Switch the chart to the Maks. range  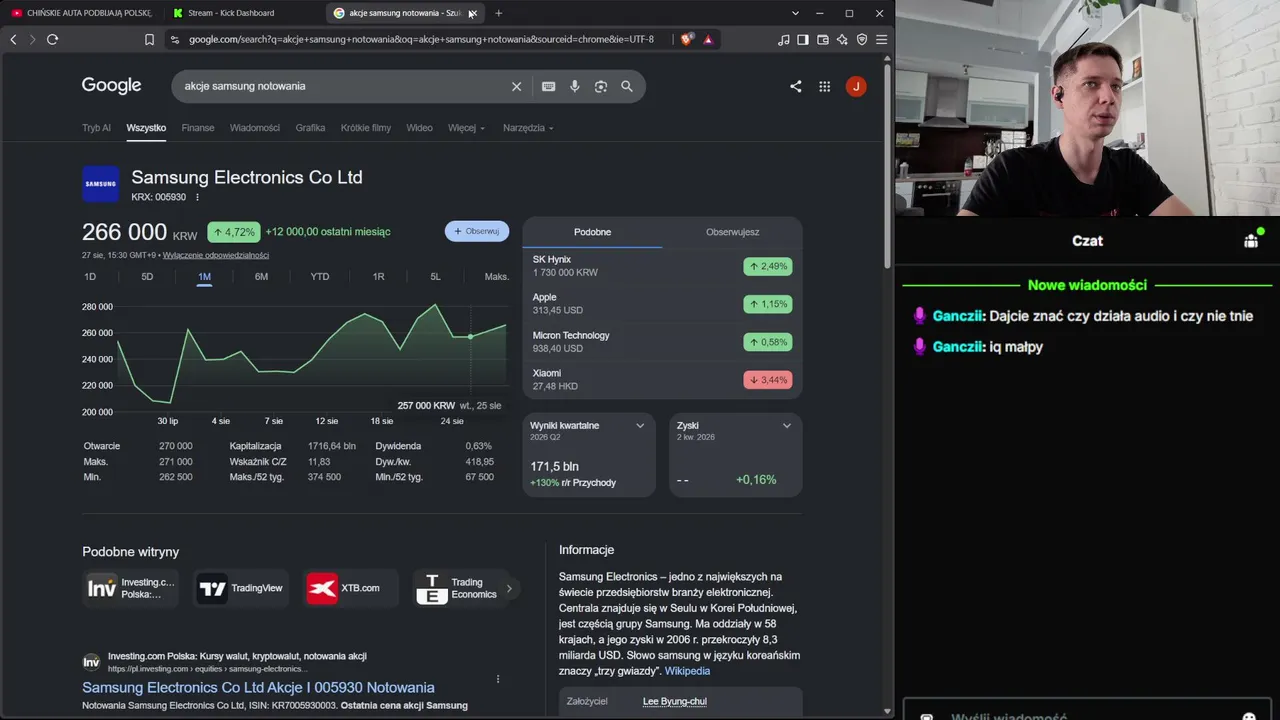(497, 277)
